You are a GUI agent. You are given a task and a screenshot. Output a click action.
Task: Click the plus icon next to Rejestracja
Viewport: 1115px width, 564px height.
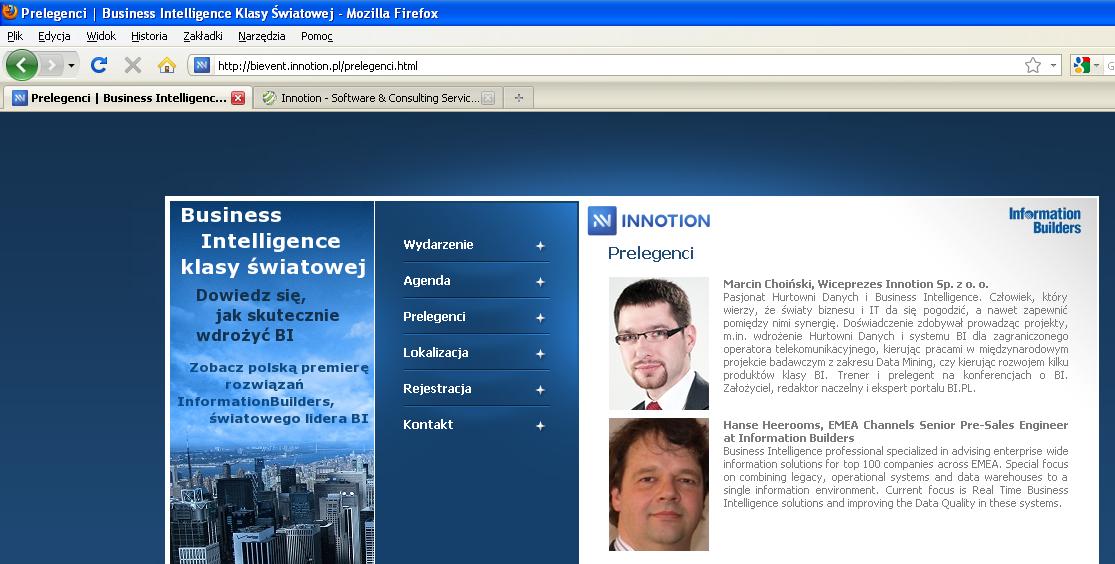[540, 390]
